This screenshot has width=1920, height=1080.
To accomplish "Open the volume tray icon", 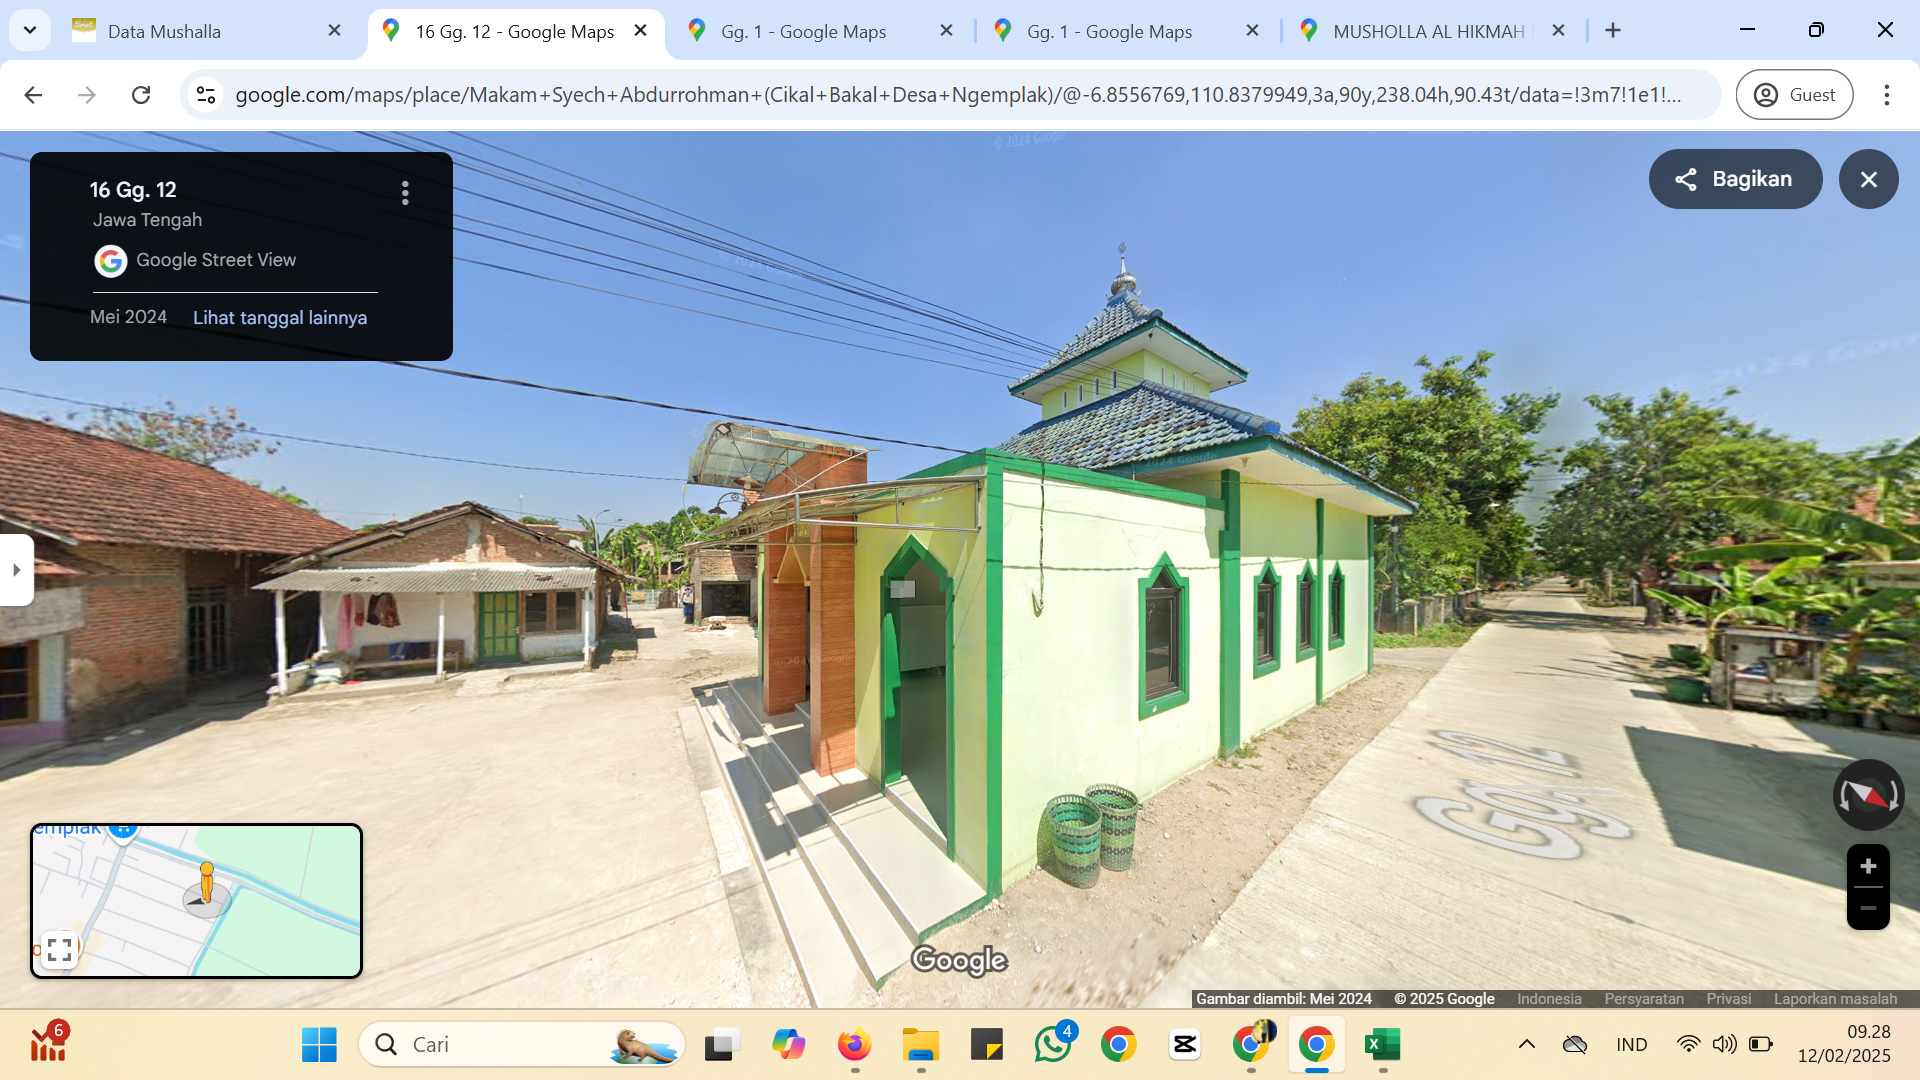I will pyautogui.click(x=1724, y=1045).
